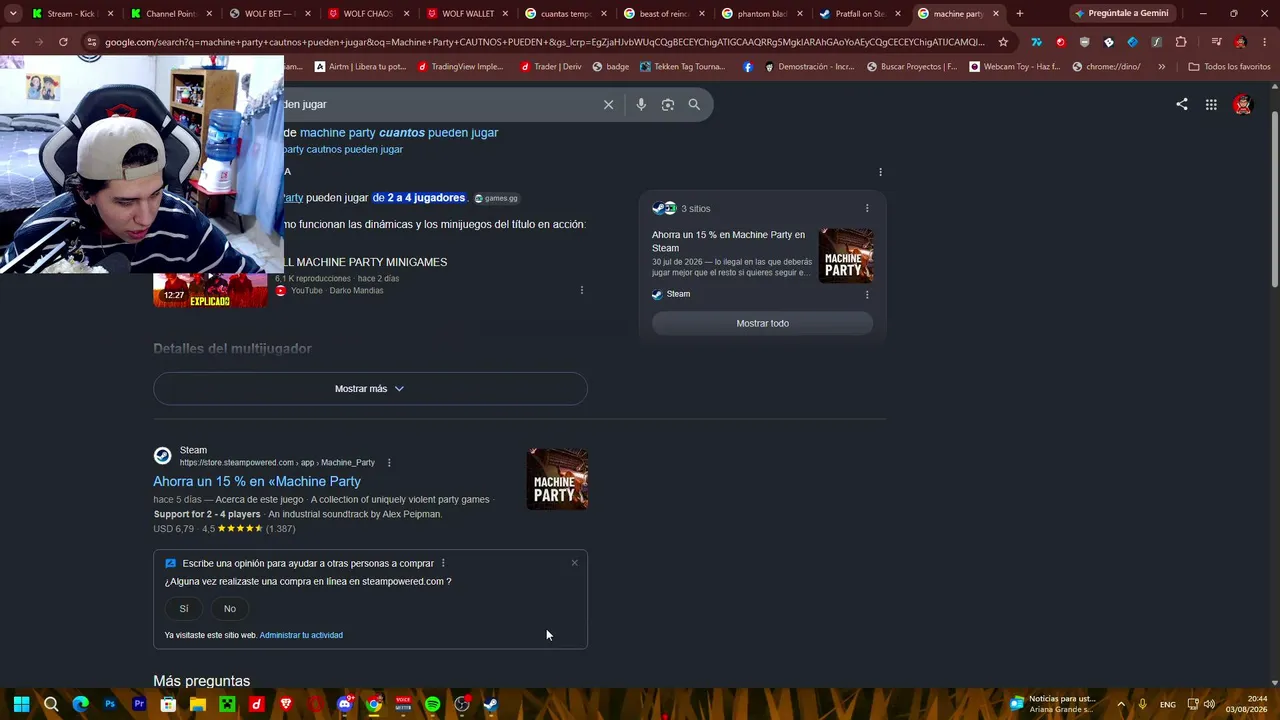The width and height of the screenshot is (1280, 720).
Task: Focus the browser address bar URL
Action: pos(545,42)
